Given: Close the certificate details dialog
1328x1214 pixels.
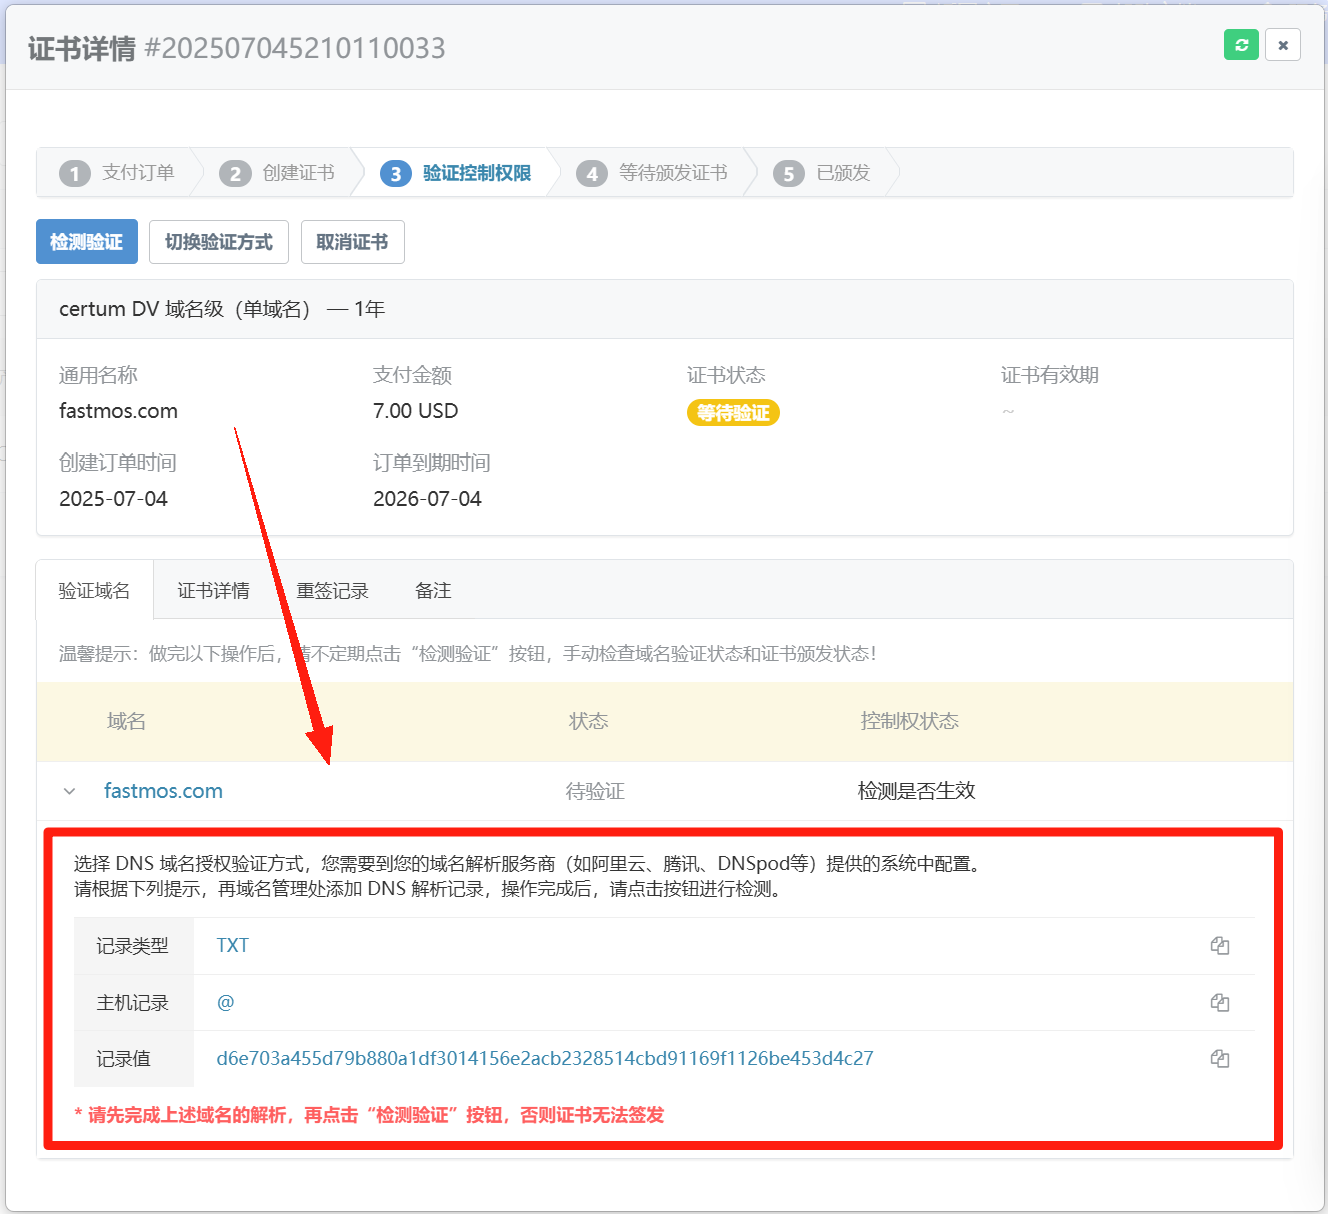Looking at the screenshot, I should (x=1282, y=45).
